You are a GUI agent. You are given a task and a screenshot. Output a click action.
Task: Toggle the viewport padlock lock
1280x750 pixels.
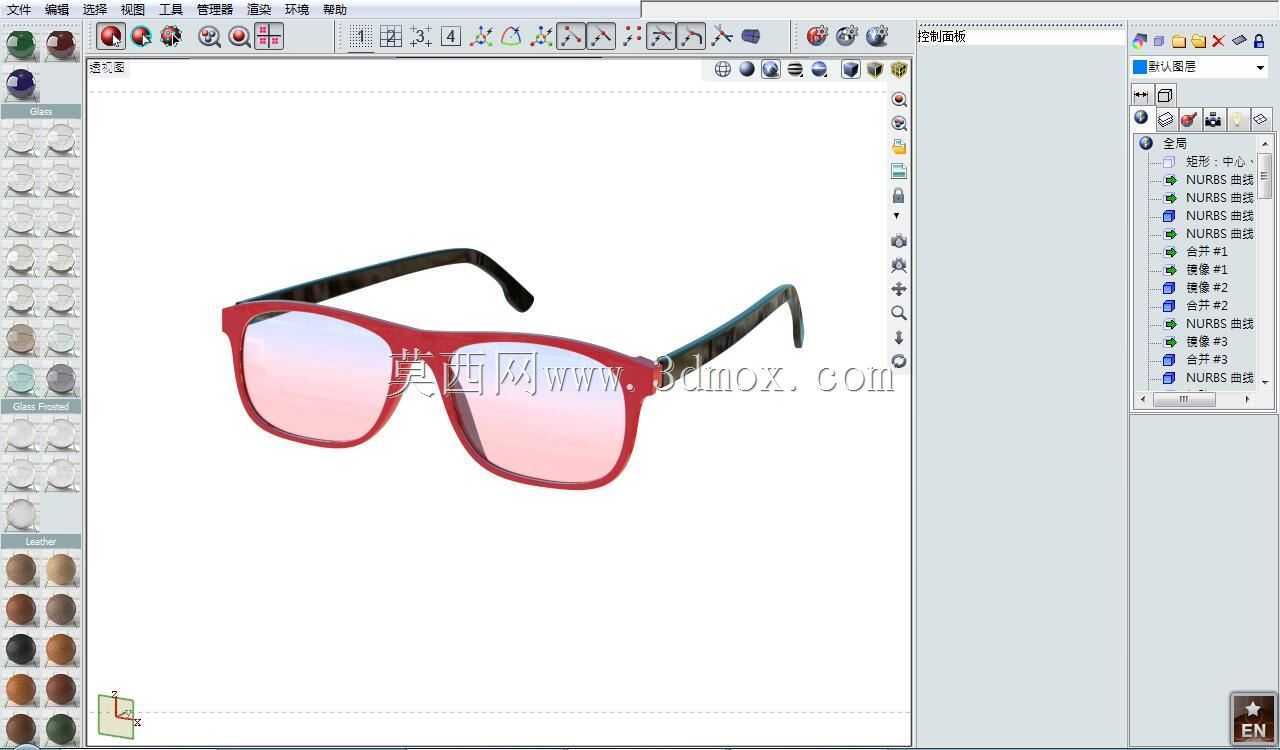coord(899,195)
